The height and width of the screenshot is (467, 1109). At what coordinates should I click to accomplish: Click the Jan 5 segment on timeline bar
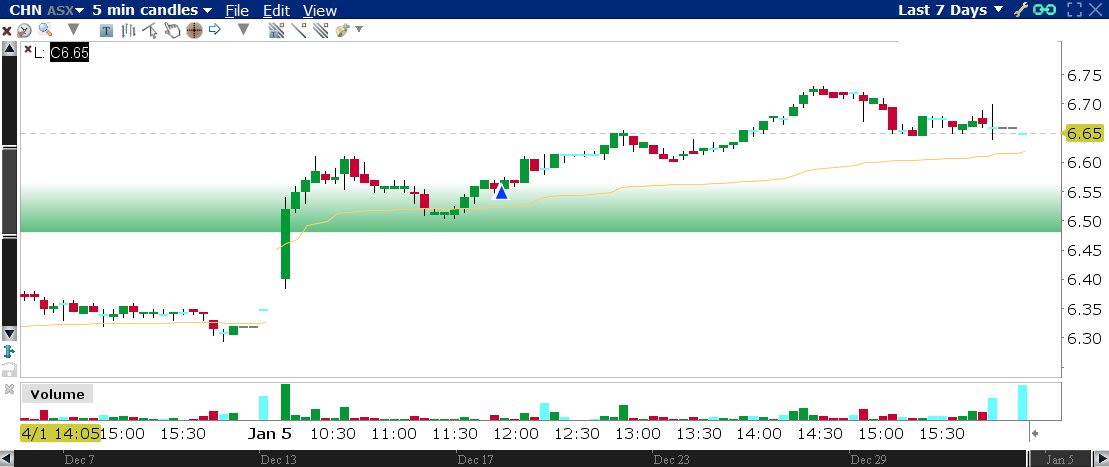point(1060,460)
